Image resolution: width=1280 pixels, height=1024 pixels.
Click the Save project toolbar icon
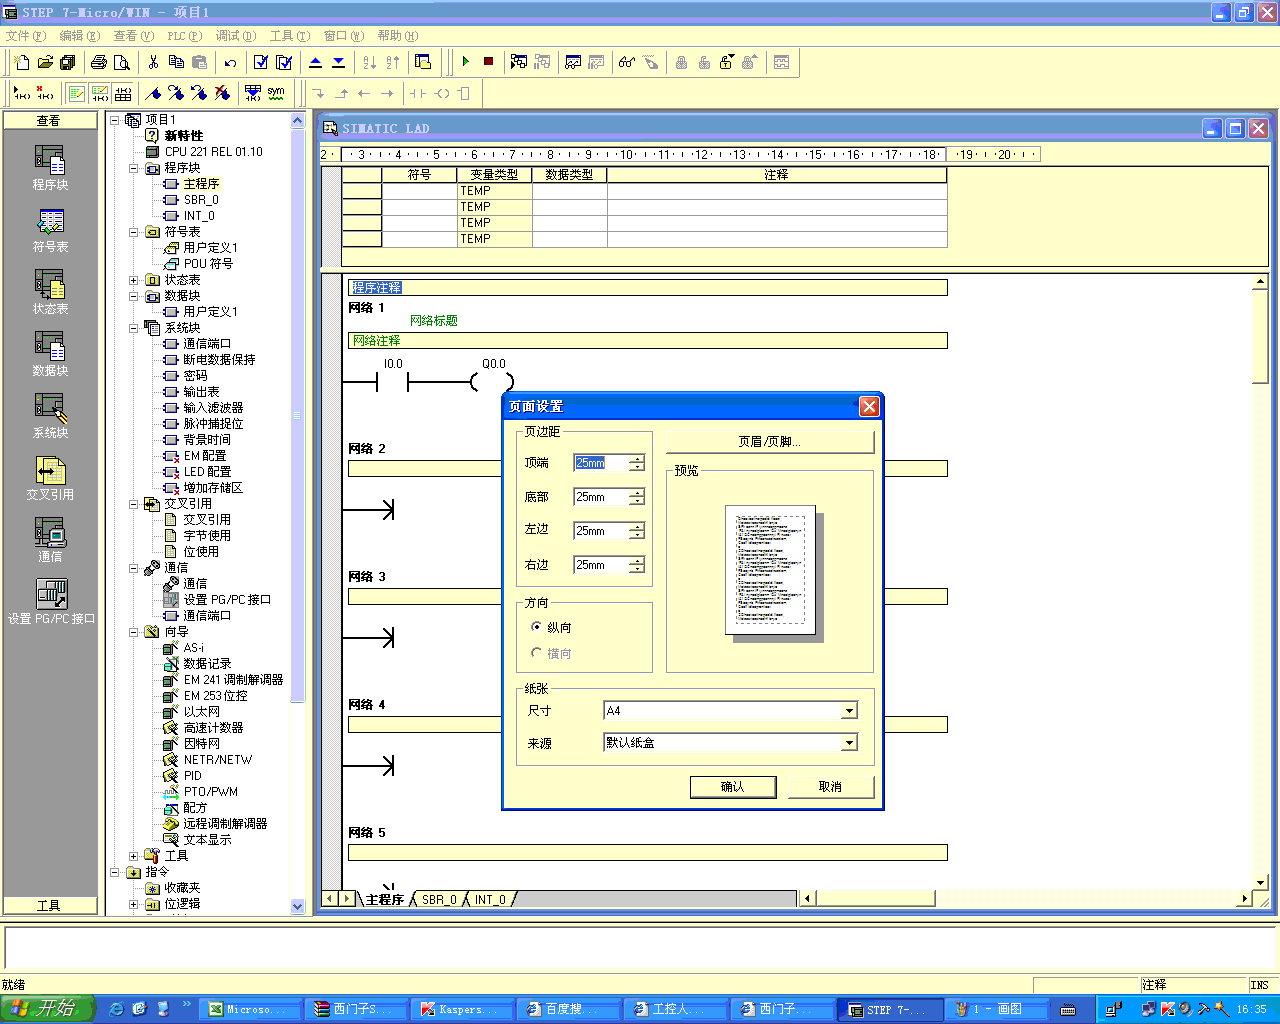click(68, 62)
